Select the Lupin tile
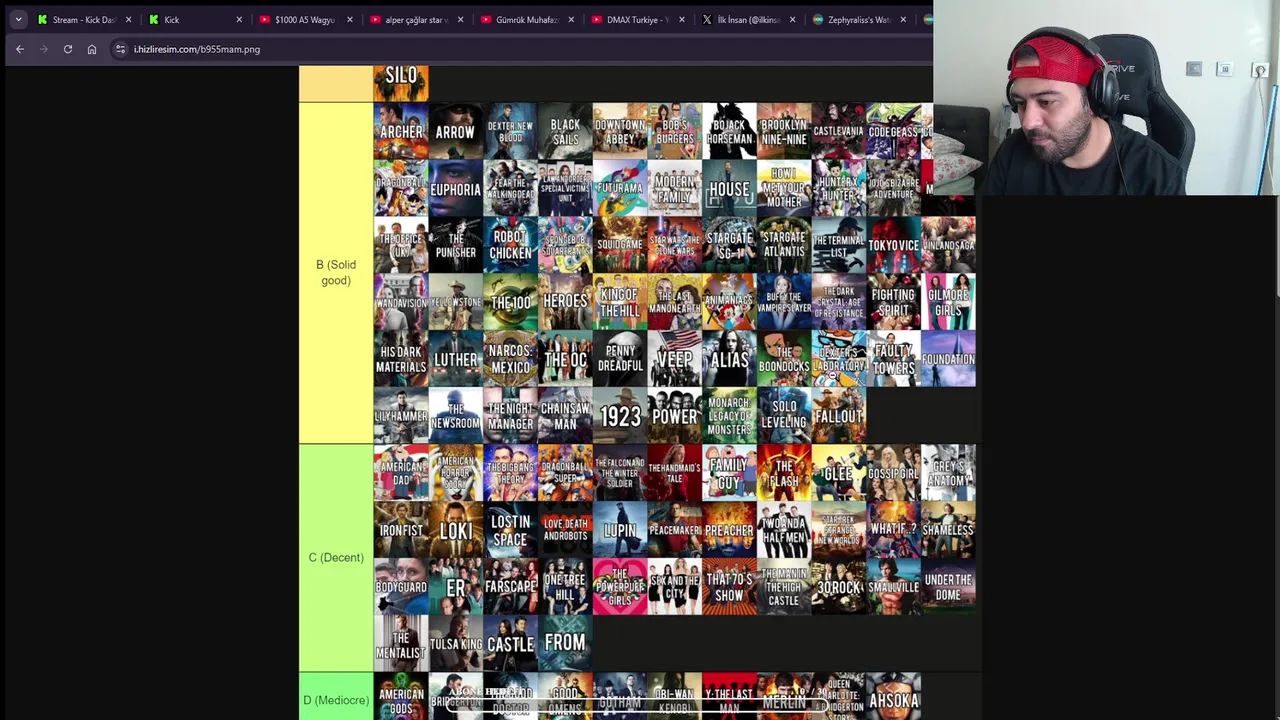This screenshot has width=1280, height=720. 620,530
